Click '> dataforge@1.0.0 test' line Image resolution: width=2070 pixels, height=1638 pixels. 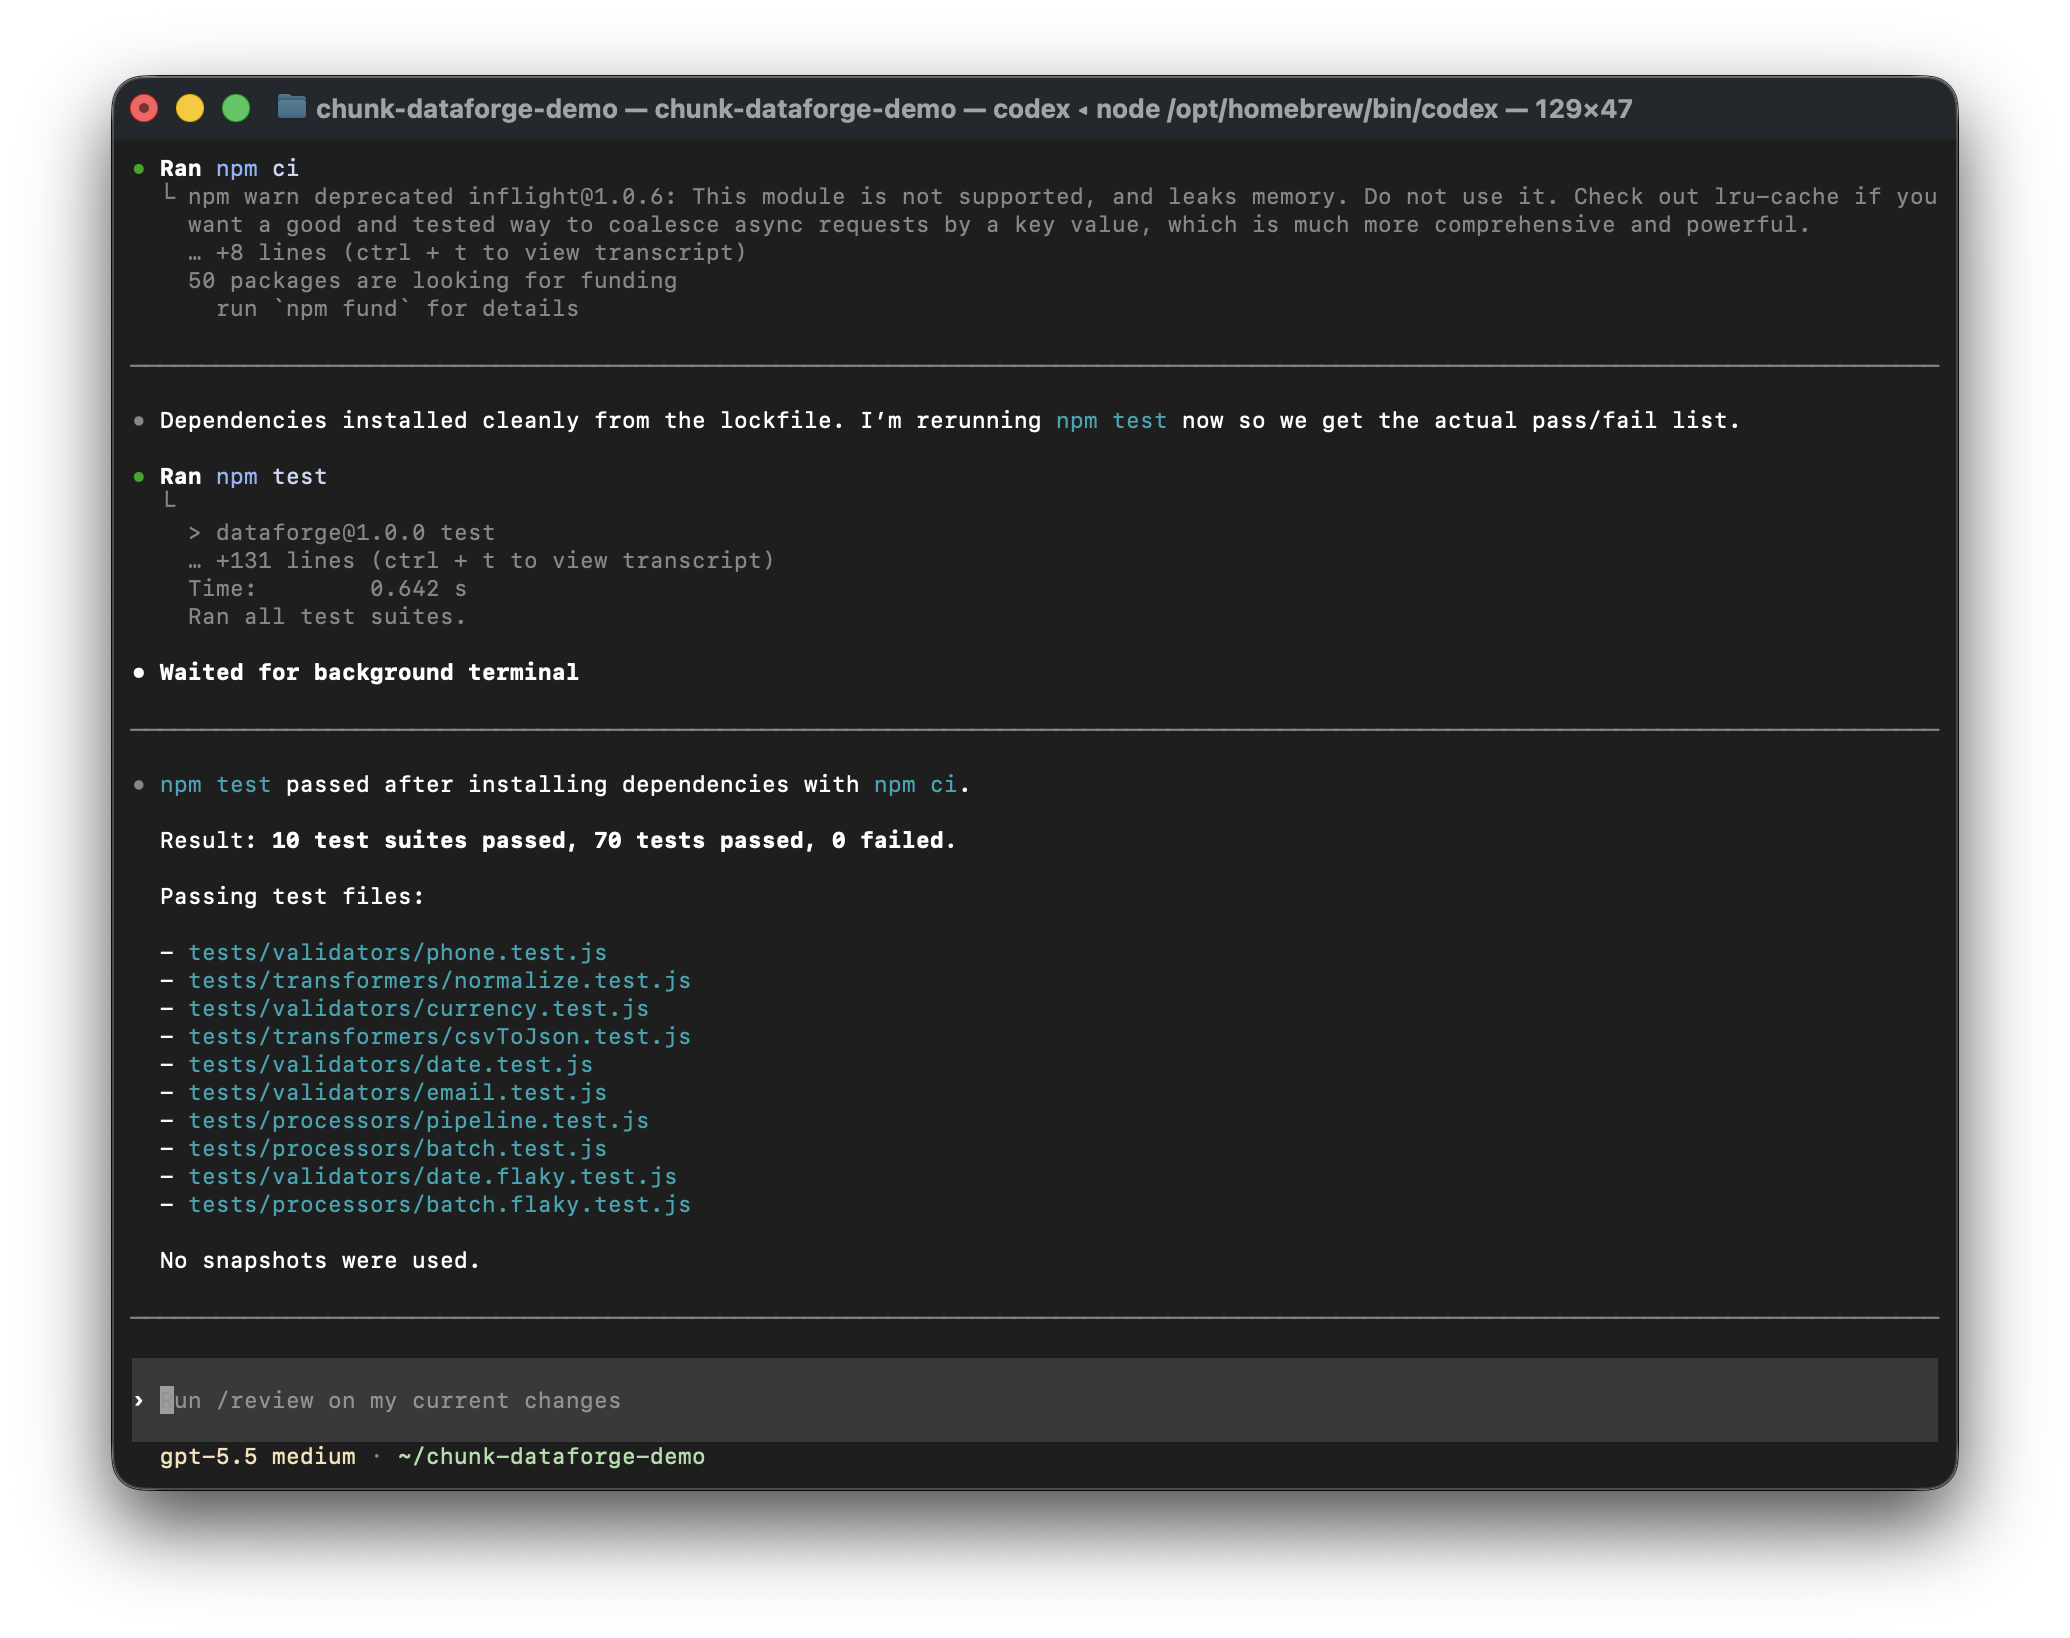tap(341, 532)
